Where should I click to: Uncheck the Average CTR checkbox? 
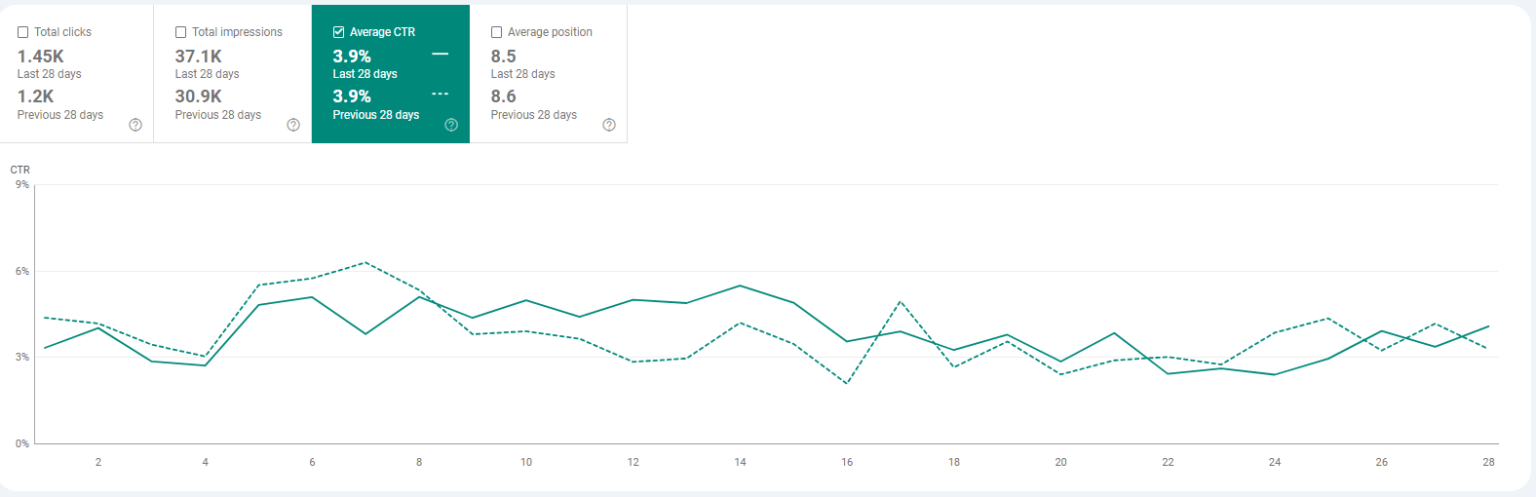[338, 32]
